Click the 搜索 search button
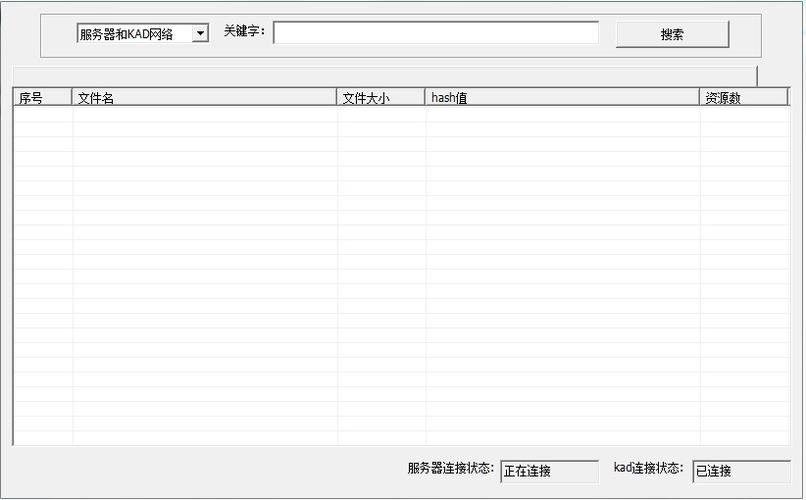Screen dimensions: 806x500 (672, 34)
